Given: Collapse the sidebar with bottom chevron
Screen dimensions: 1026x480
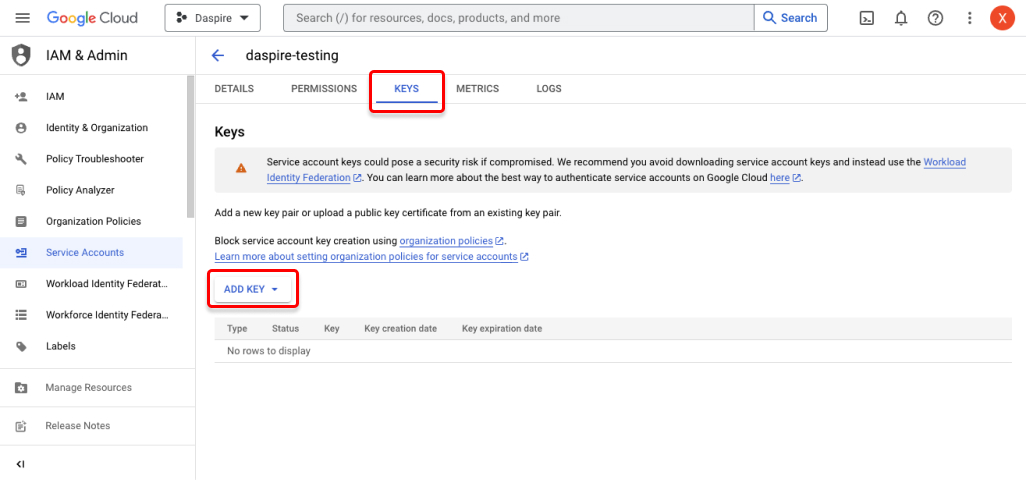Looking at the screenshot, I should coord(20,465).
